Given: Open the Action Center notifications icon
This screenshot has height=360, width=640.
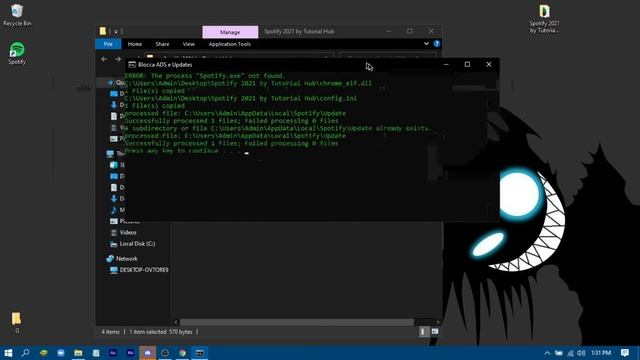Looking at the screenshot, I should tap(624, 353).
